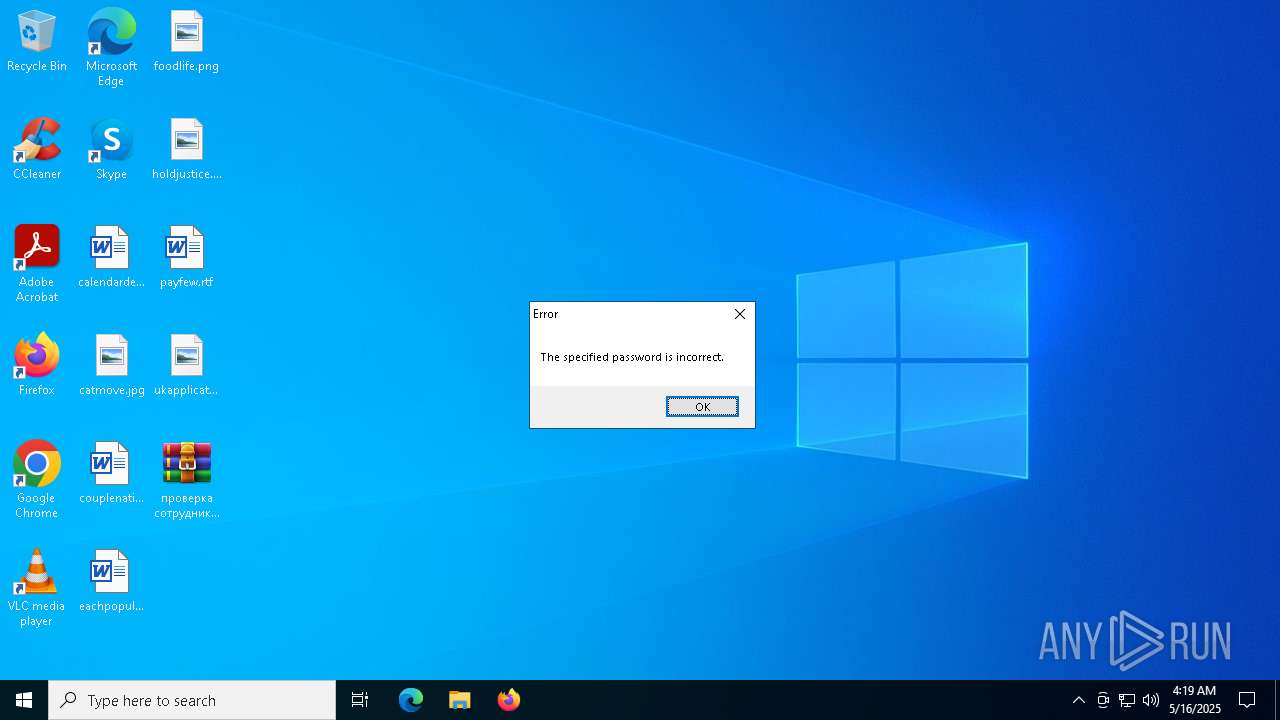Viewport: 1280px width, 720px height.
Task: Select the CCleaner desktop shortcut
Action: pos(37,150)
